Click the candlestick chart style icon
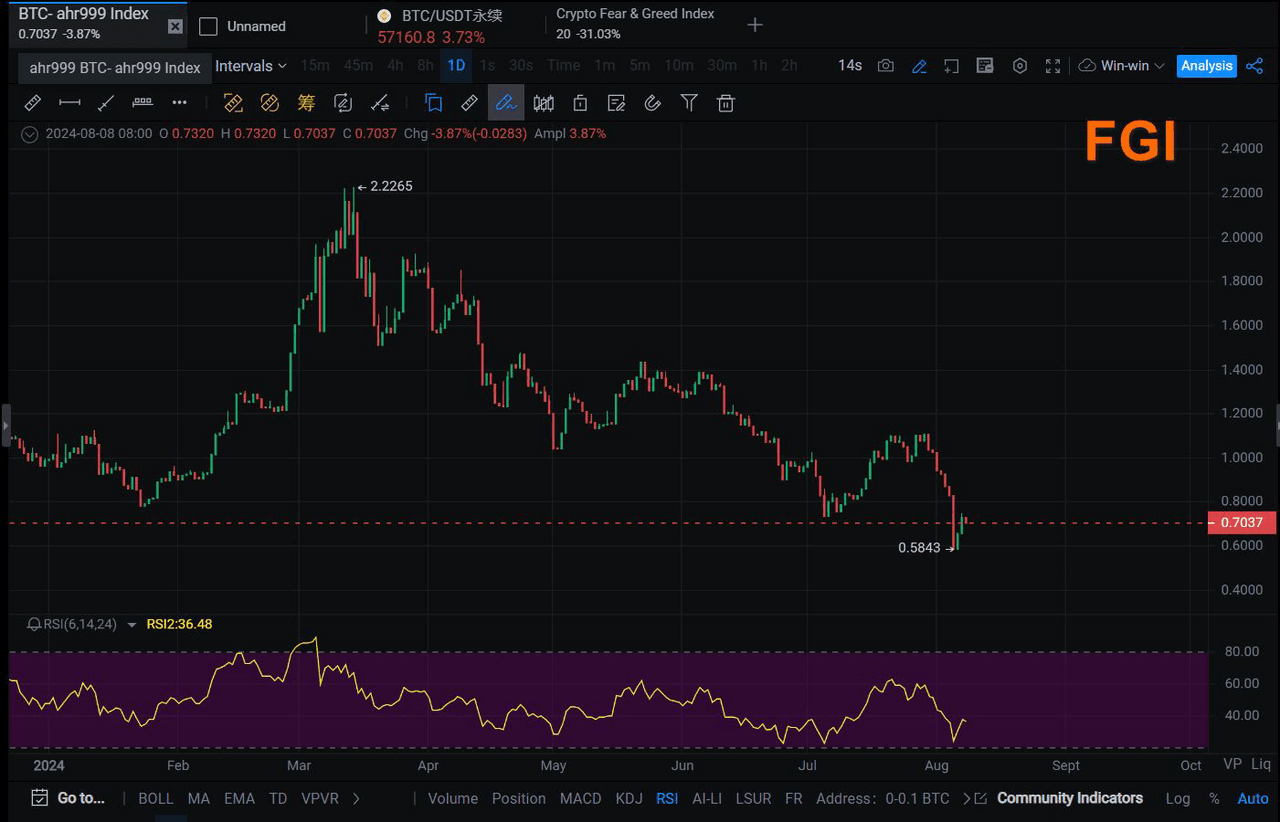 (x=543, y=103)
